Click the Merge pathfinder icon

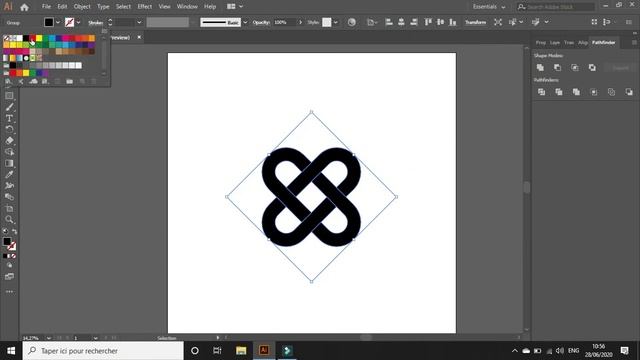click(x=576, y=92)
